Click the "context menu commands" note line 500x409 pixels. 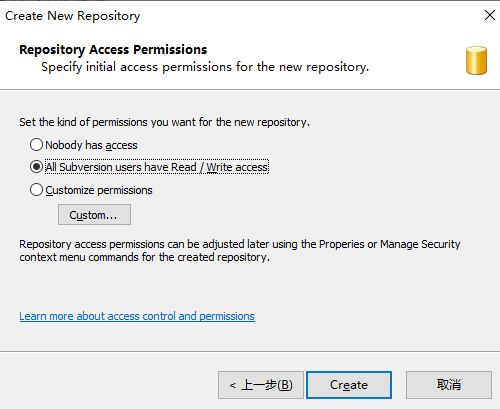[144, 257]
